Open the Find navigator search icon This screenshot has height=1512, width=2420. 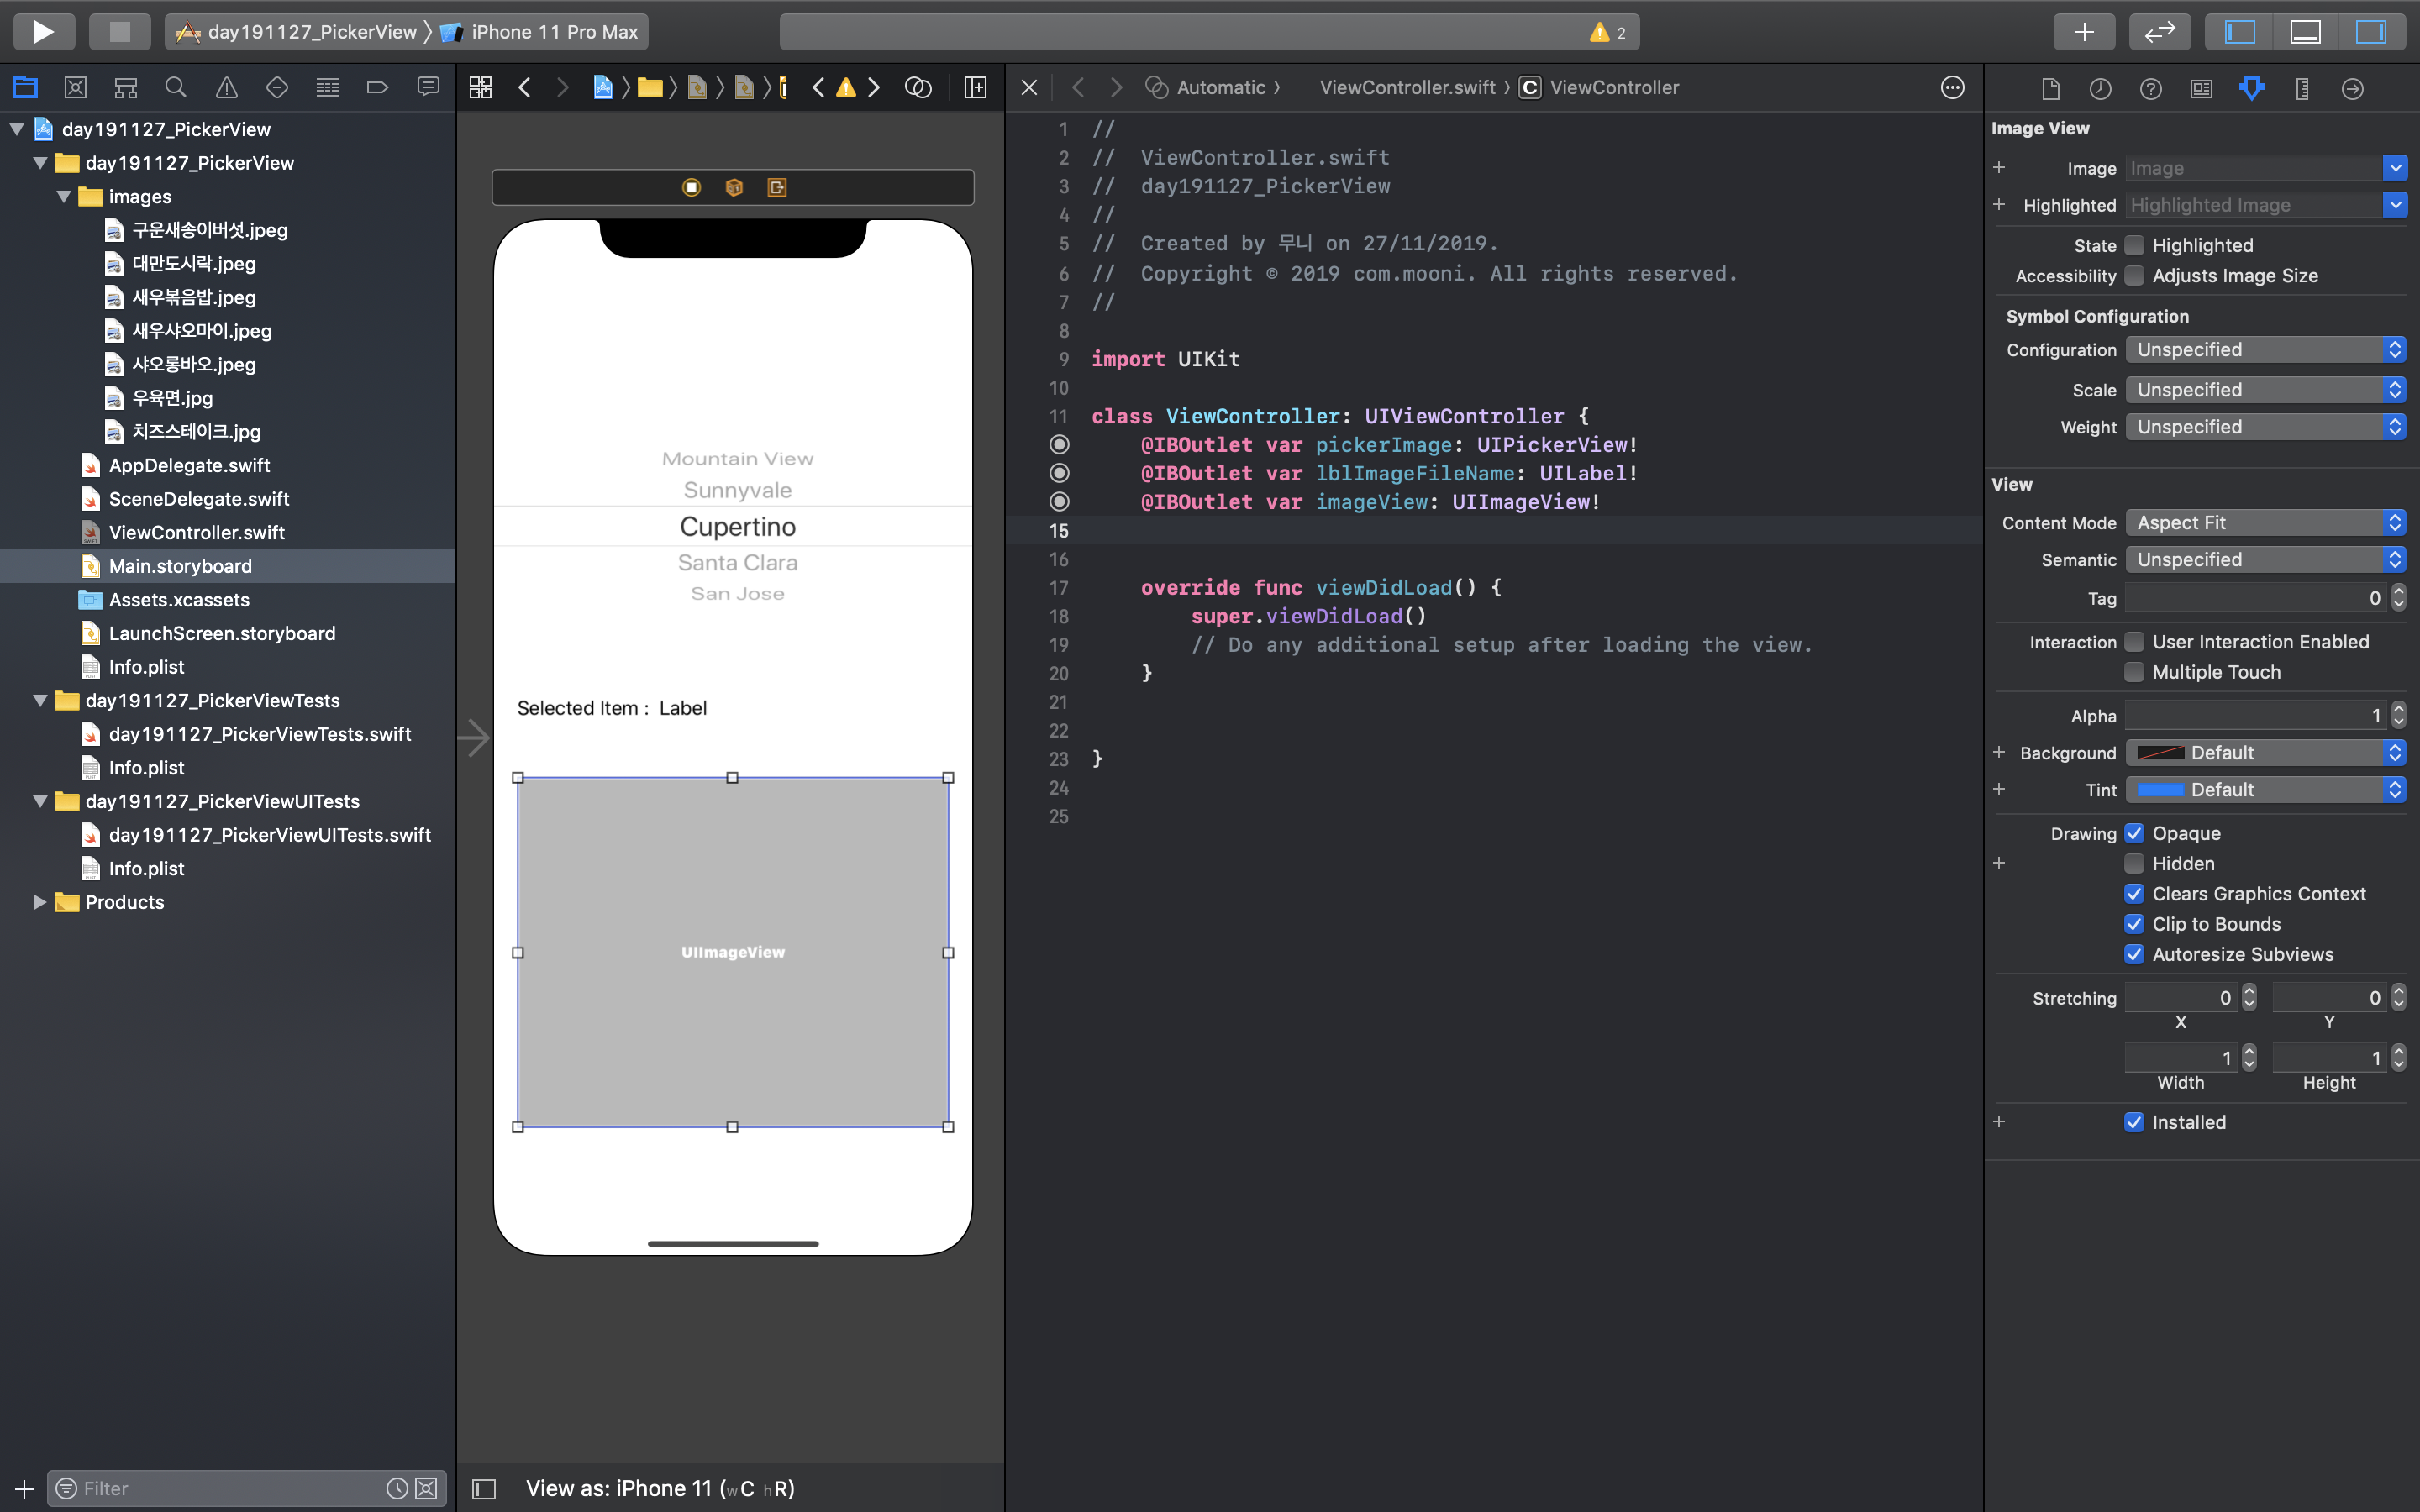coord(176,88)
